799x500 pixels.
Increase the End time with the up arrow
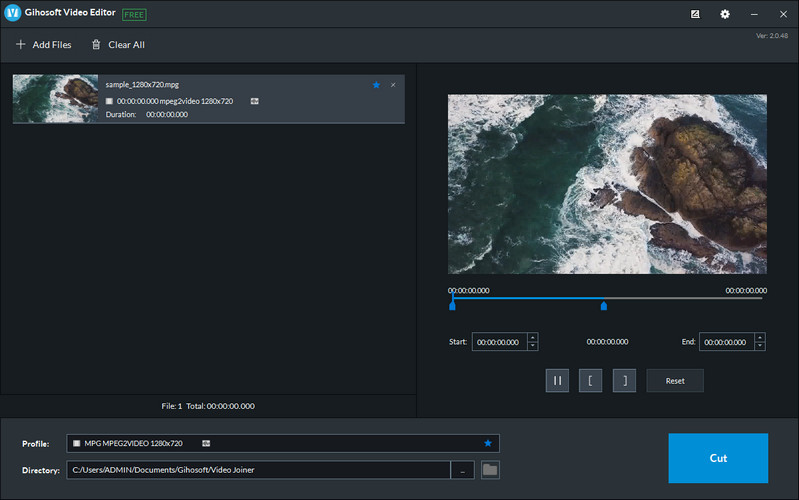tap(760, 337)
